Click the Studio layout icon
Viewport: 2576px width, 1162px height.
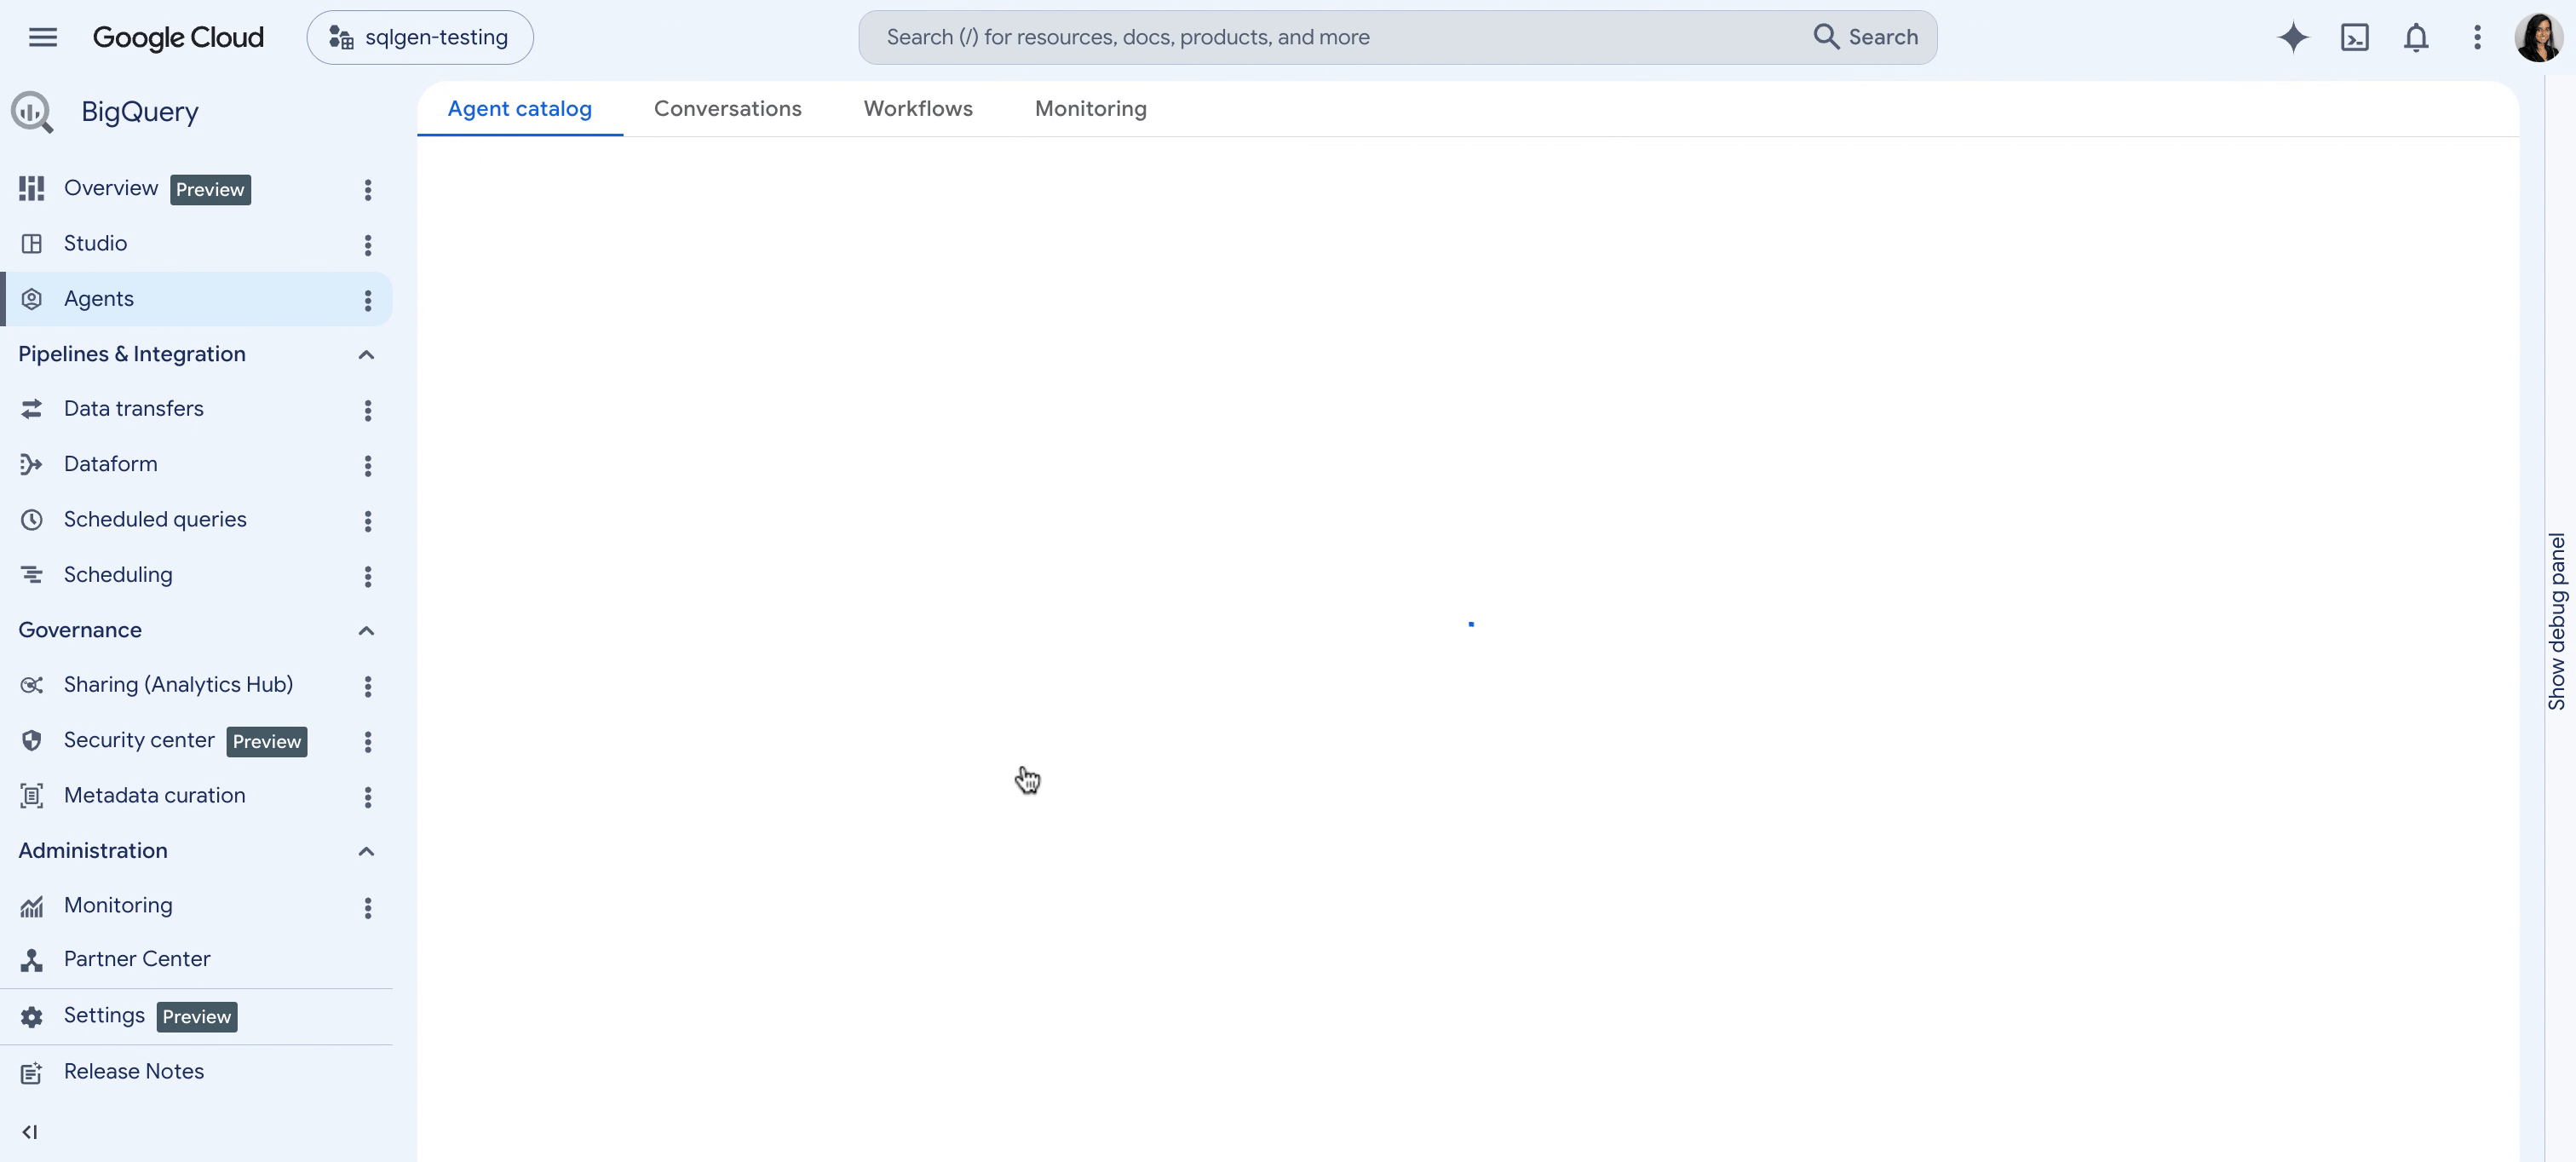coord(32,244)
